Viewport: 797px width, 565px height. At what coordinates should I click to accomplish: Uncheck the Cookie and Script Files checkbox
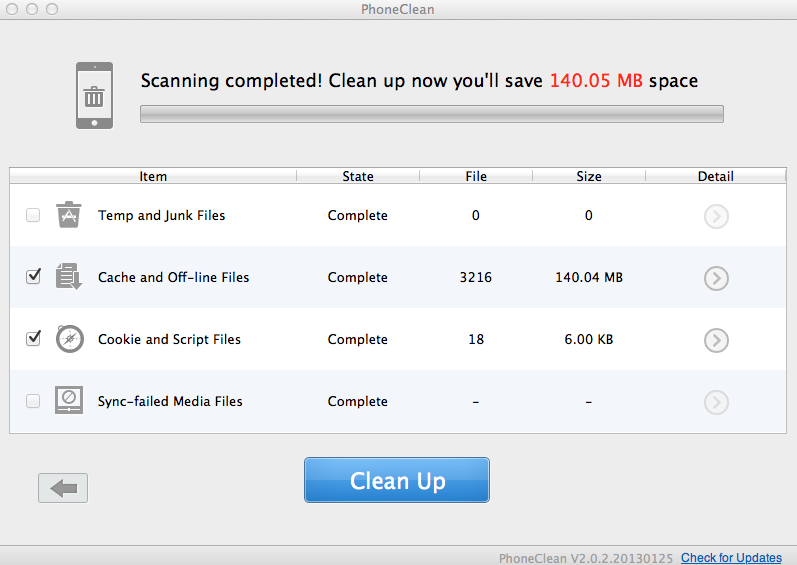33,339
